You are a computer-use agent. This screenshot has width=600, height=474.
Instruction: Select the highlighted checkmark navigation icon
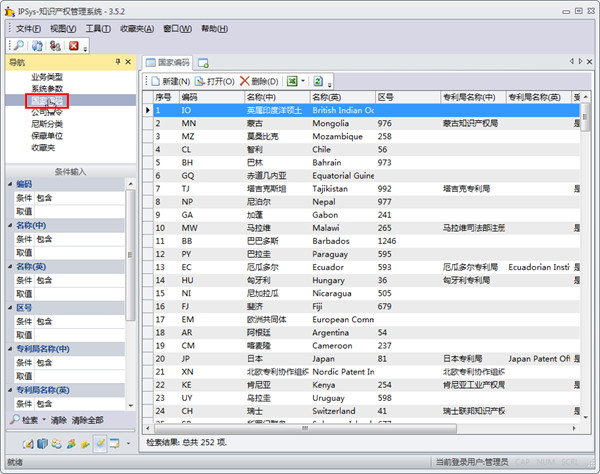pyautogui.click(x=100, y=444)
